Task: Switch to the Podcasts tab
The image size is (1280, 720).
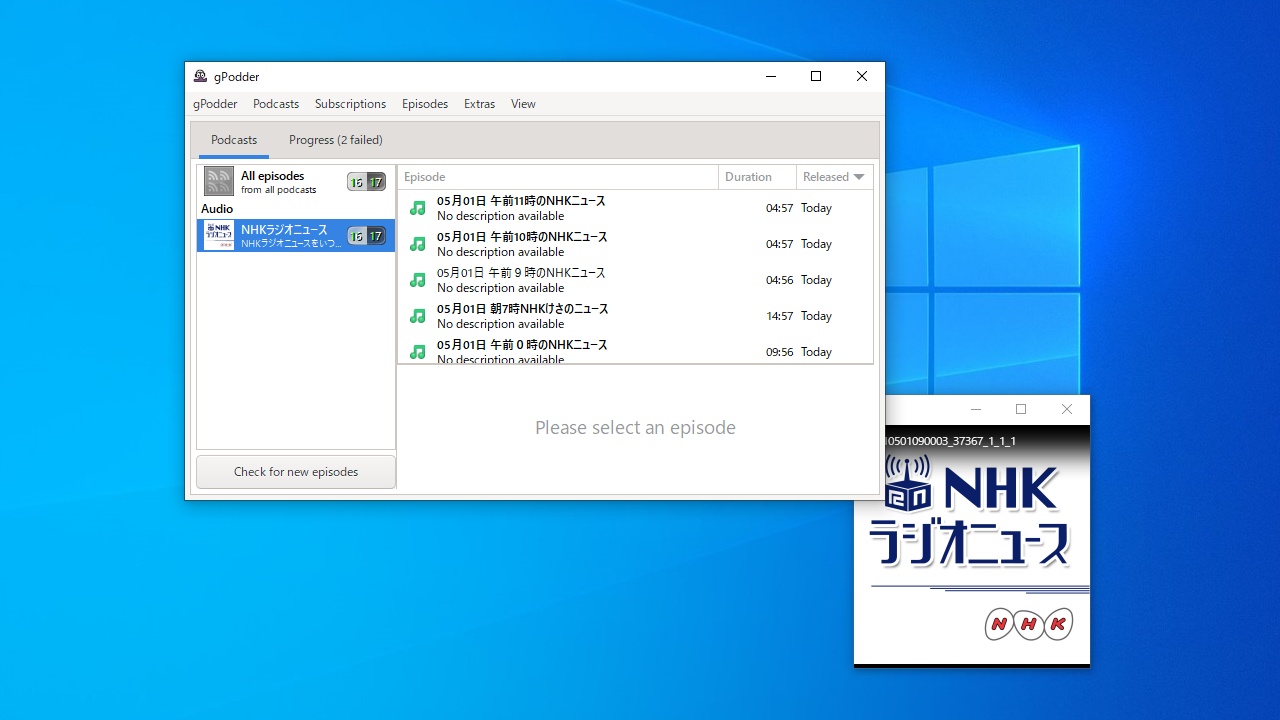Action: [x=234, y=140]
